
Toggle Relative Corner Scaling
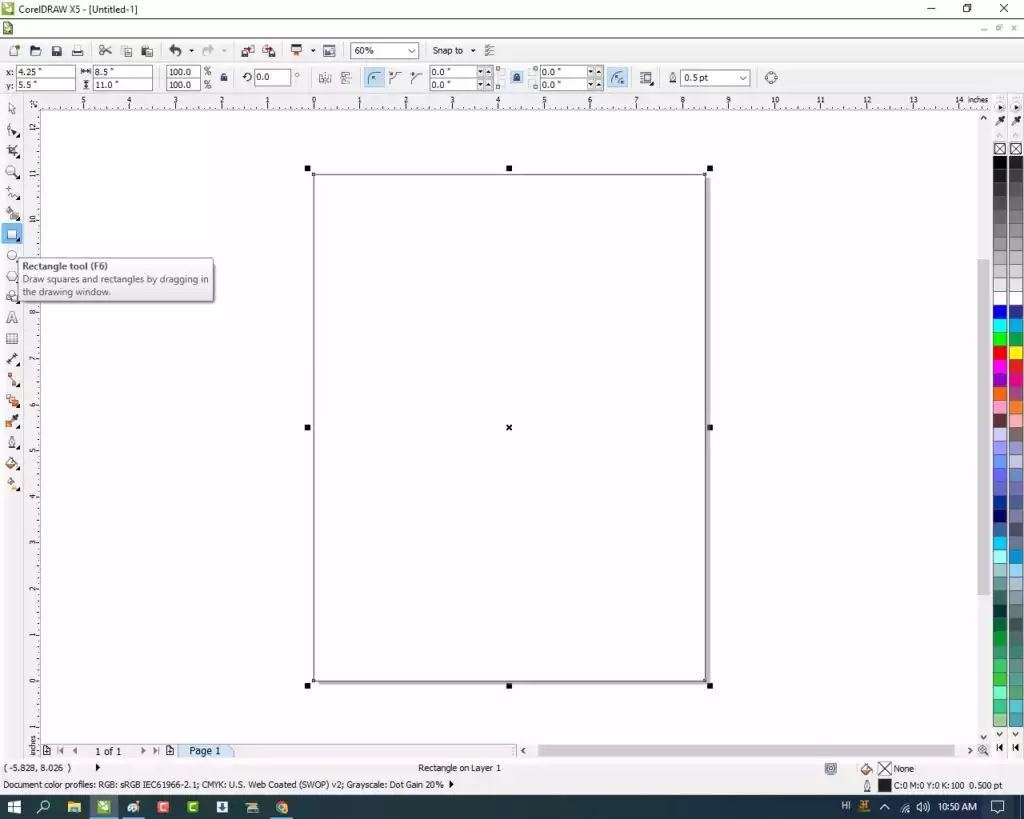pos(617,78)
